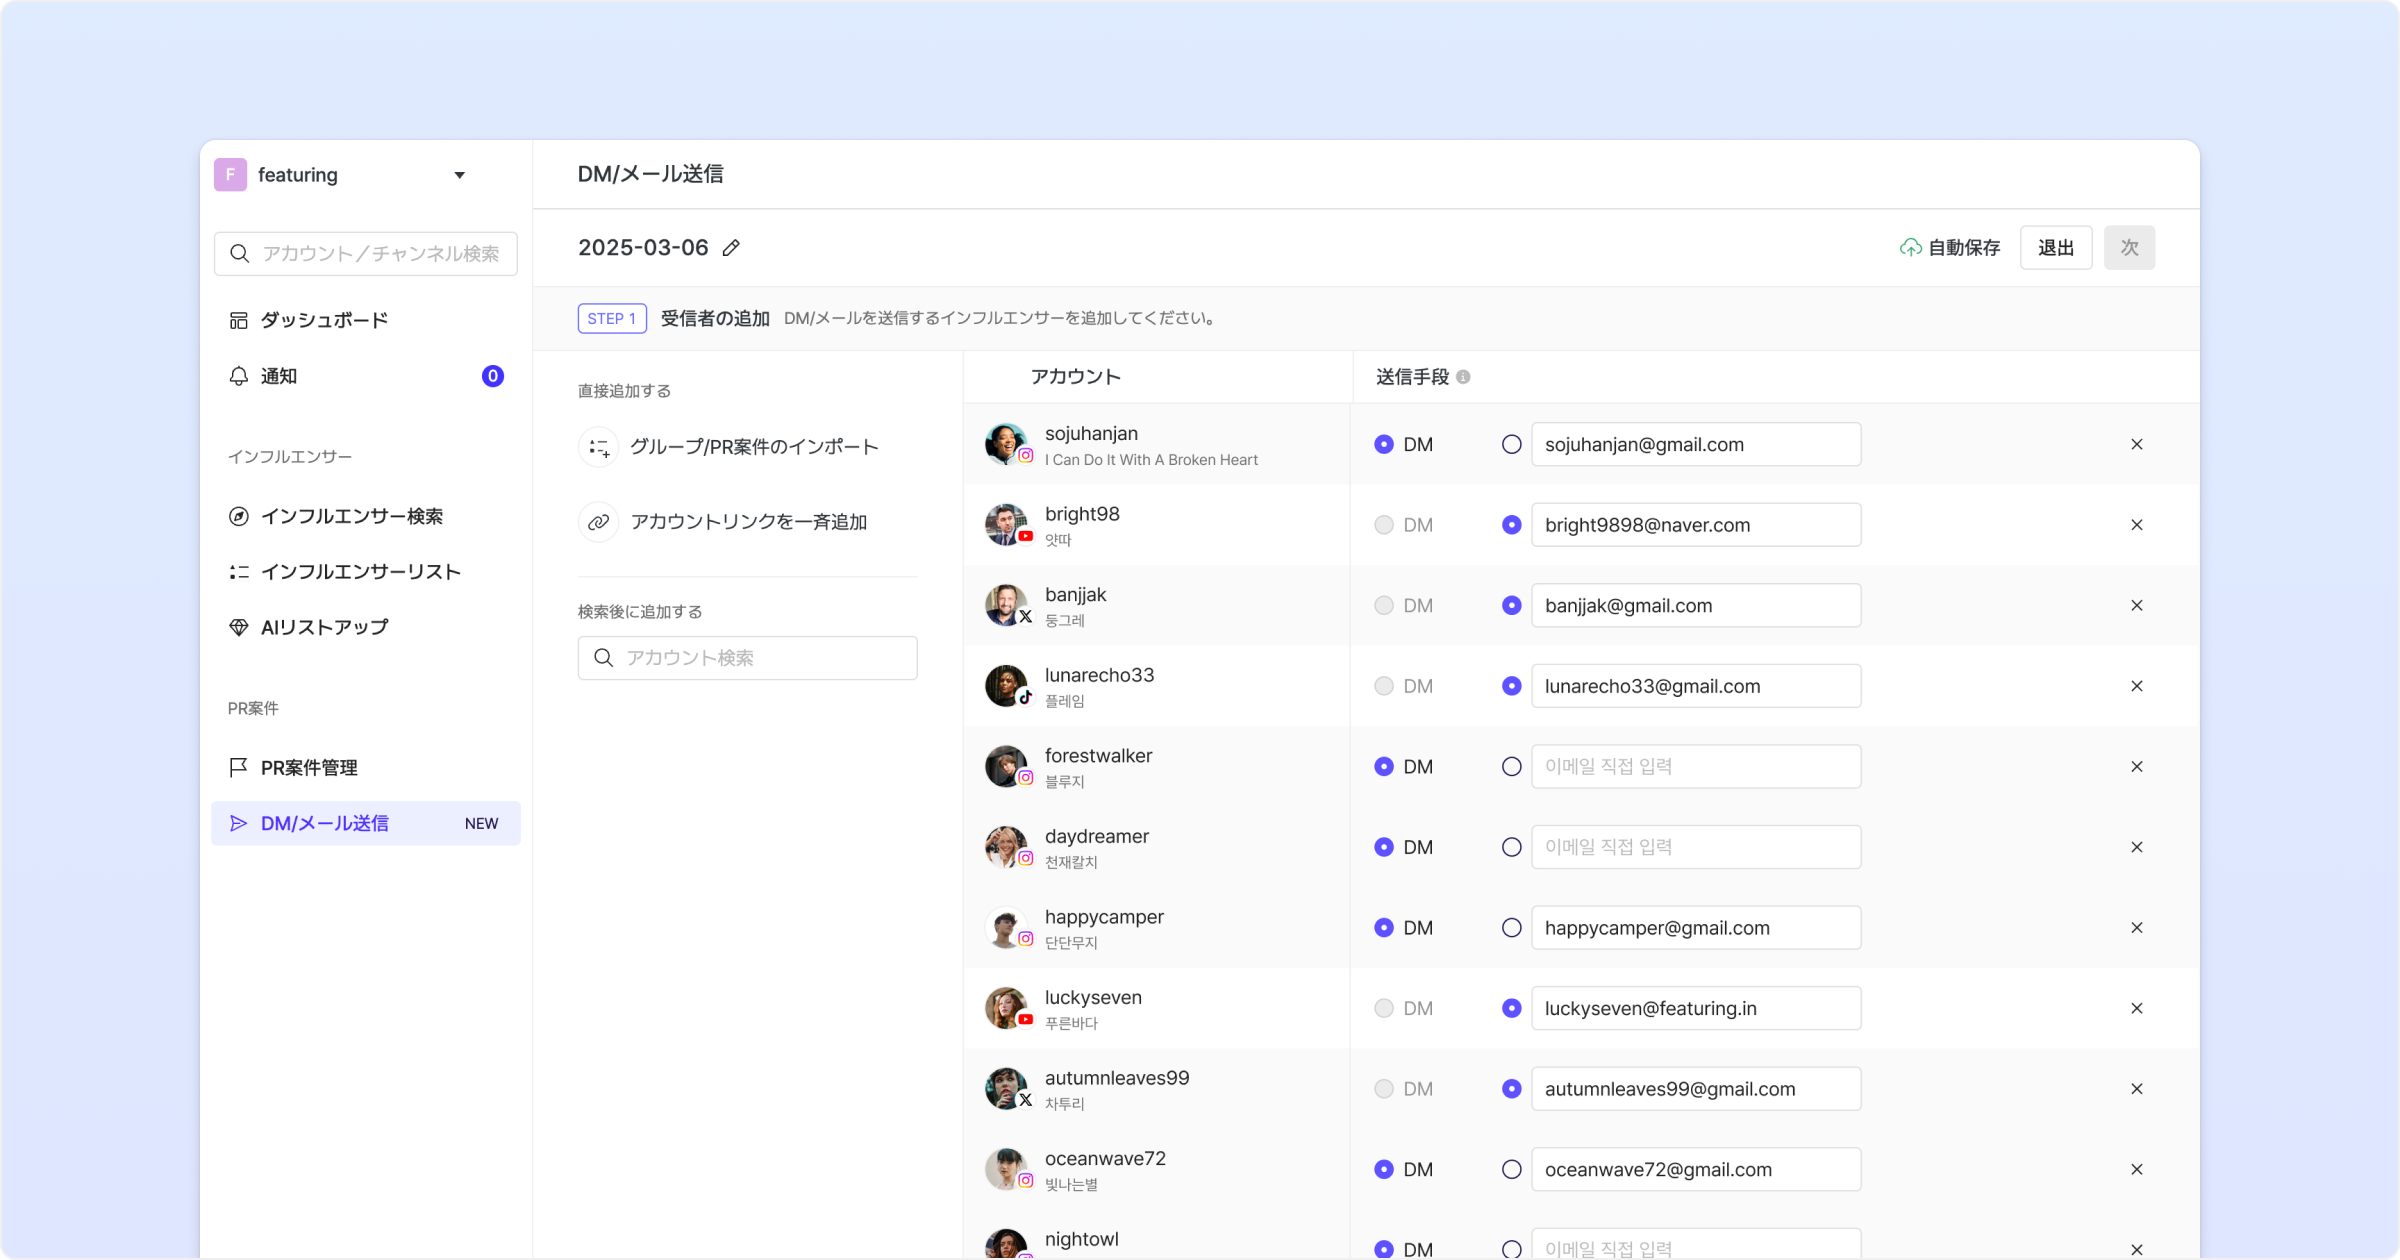2400x1260 pixels.
Task: Click the pencil edit icon beside 2025-03-06
Action: (731, 248)
